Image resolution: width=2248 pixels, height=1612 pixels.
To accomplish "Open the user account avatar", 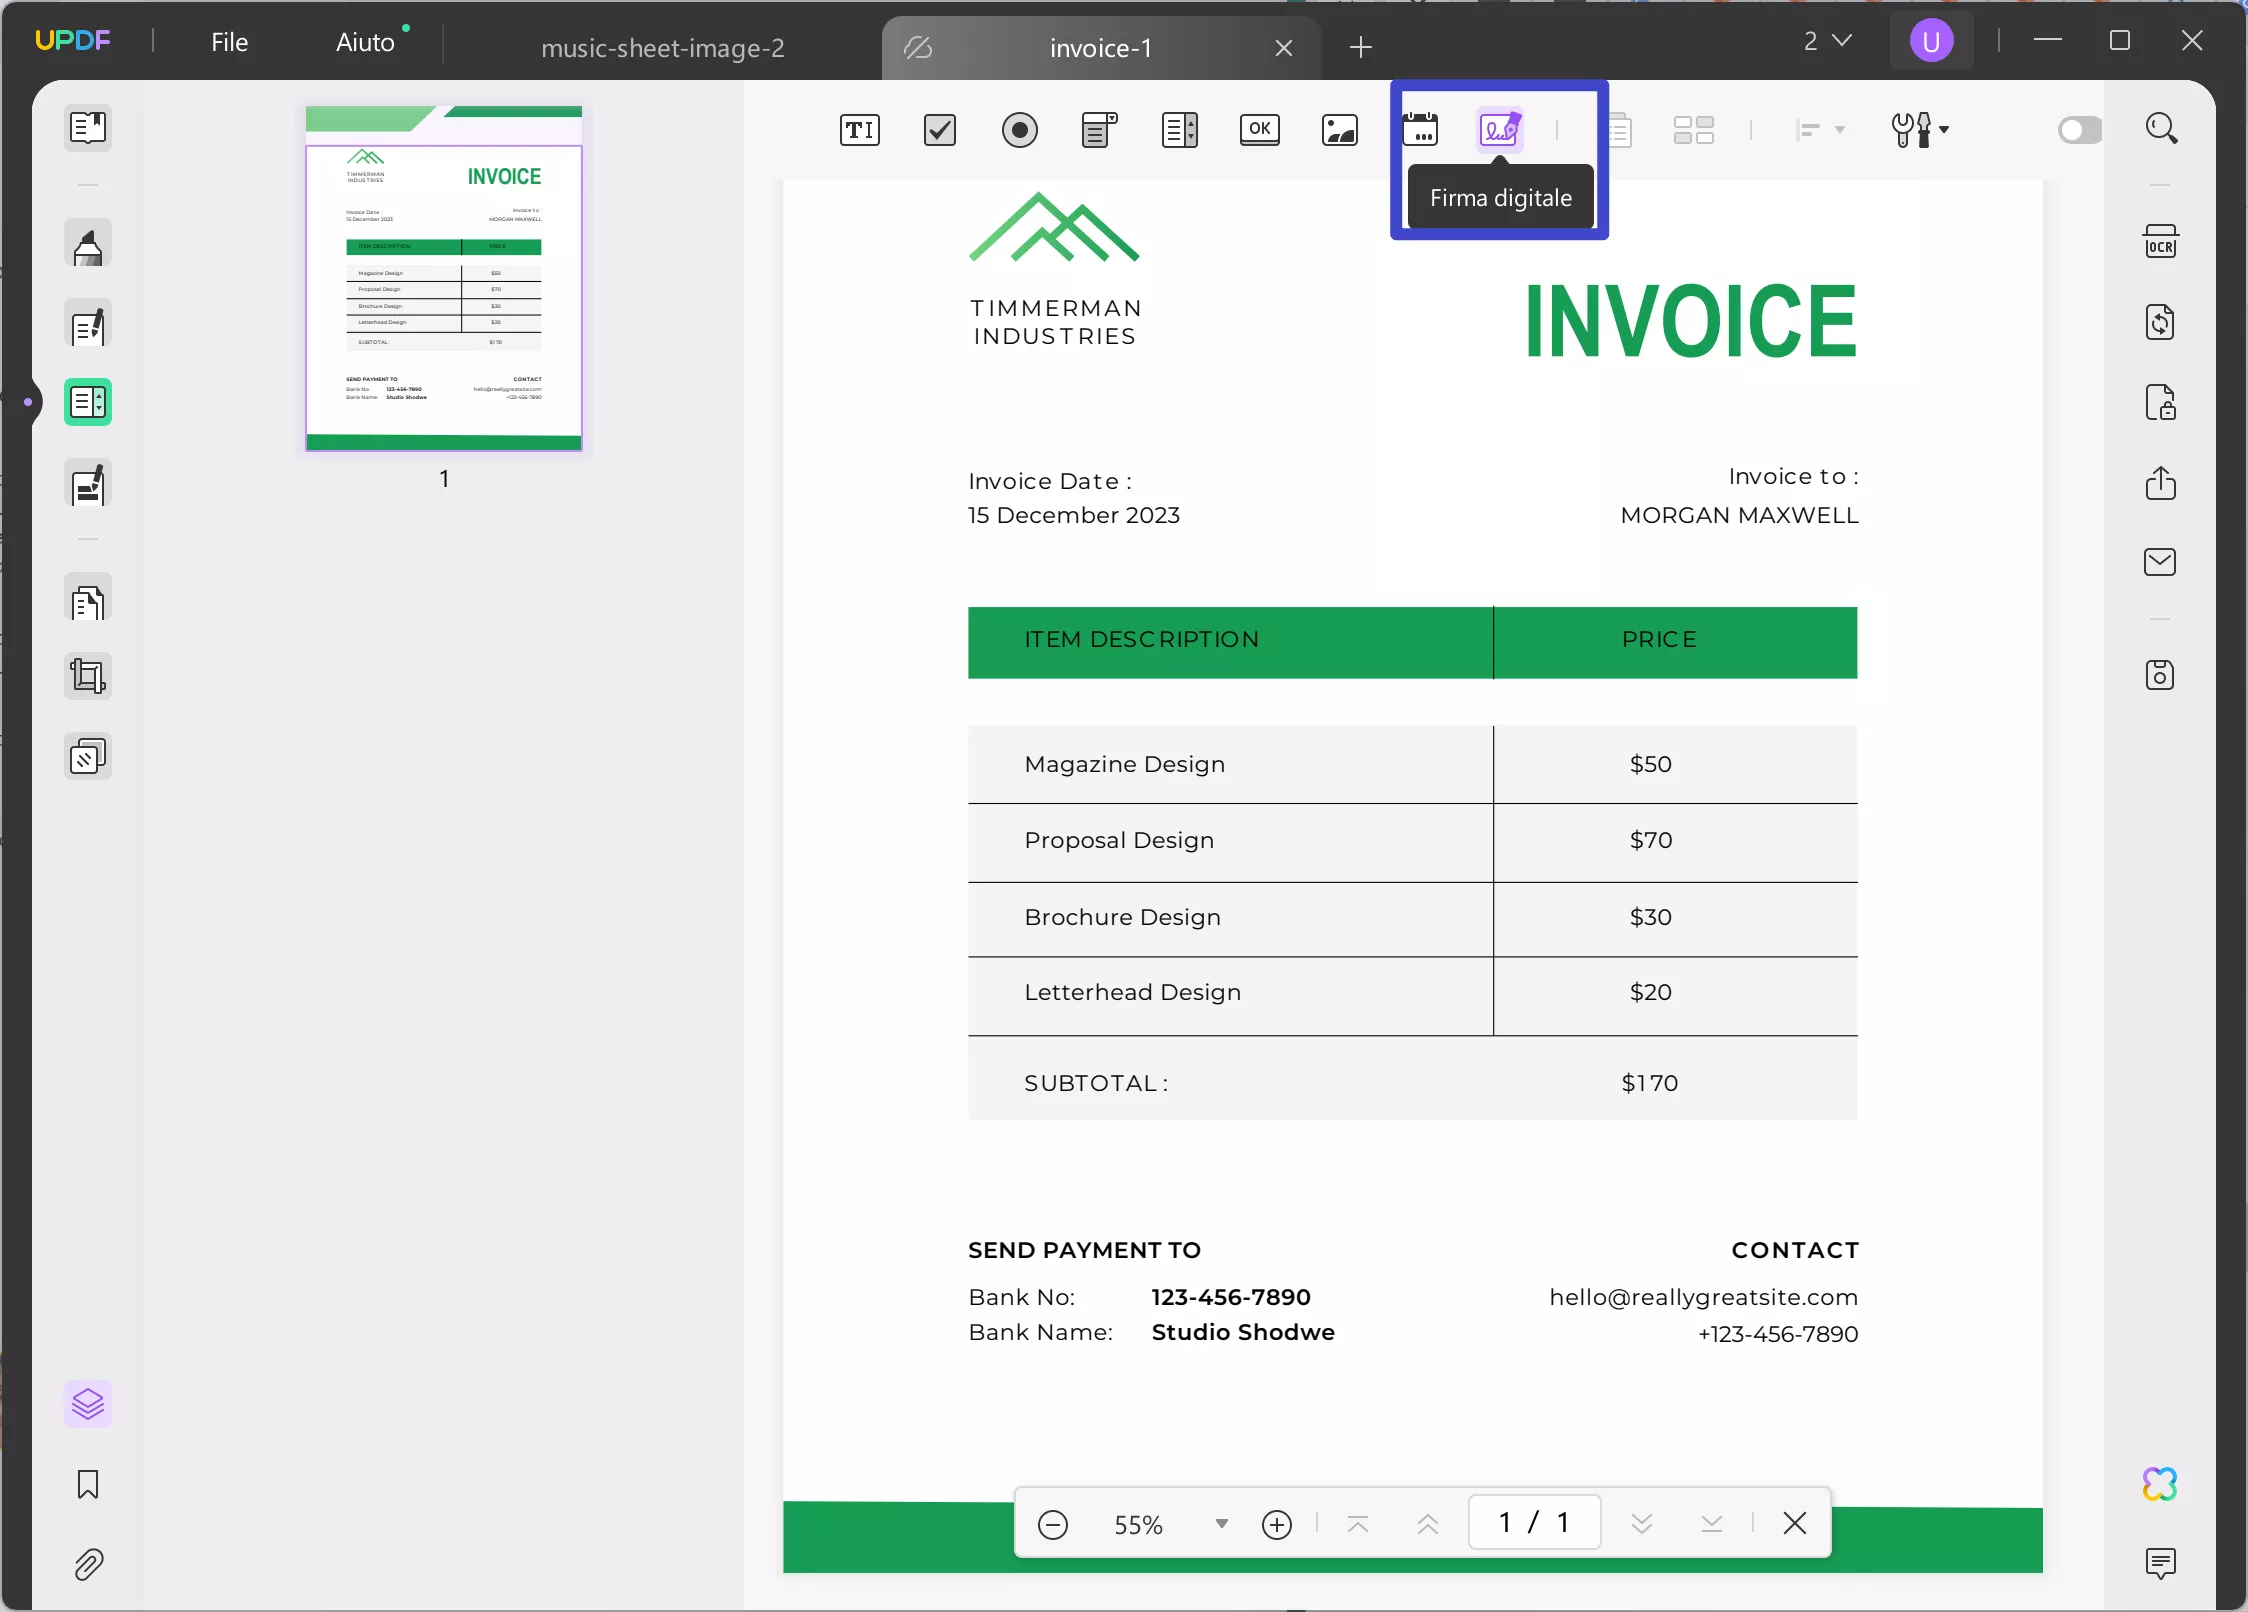I will [x=1931, y=41].
